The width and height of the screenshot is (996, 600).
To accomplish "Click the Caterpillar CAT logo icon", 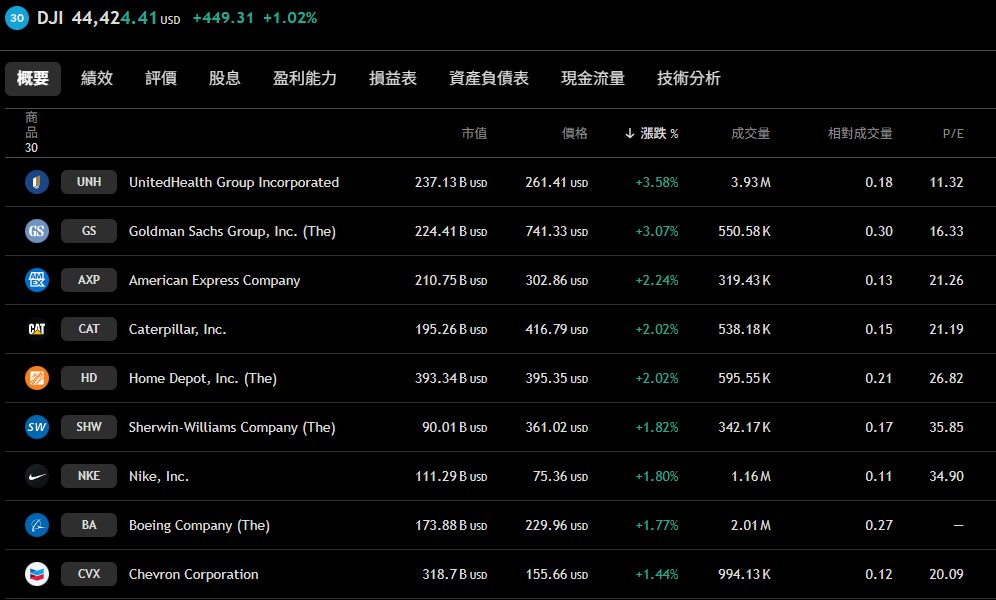I will (x=37, y=329).
